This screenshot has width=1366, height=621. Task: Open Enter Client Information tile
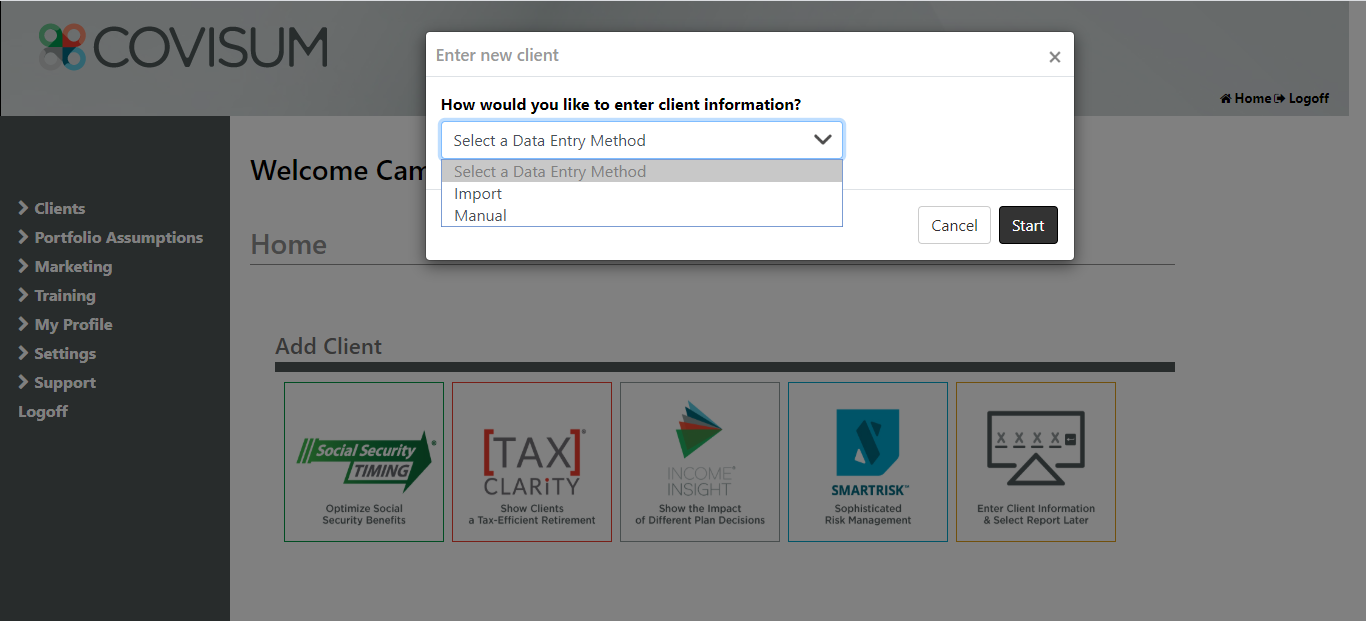click(x=1036, y=462)
